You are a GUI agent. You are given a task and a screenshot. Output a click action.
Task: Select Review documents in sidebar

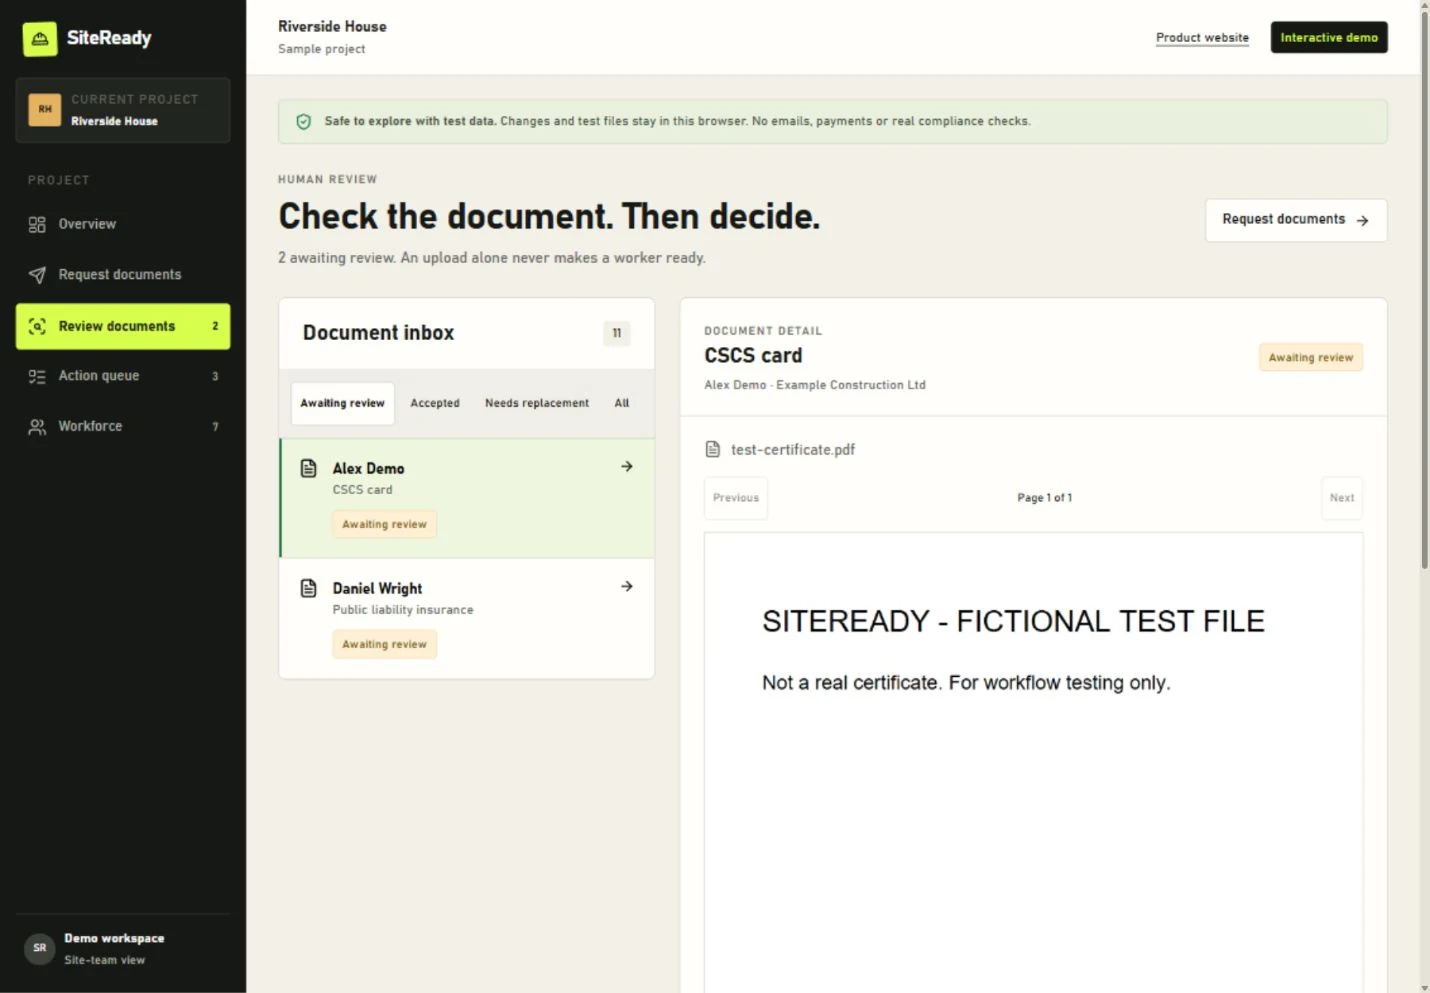point(123,326)
